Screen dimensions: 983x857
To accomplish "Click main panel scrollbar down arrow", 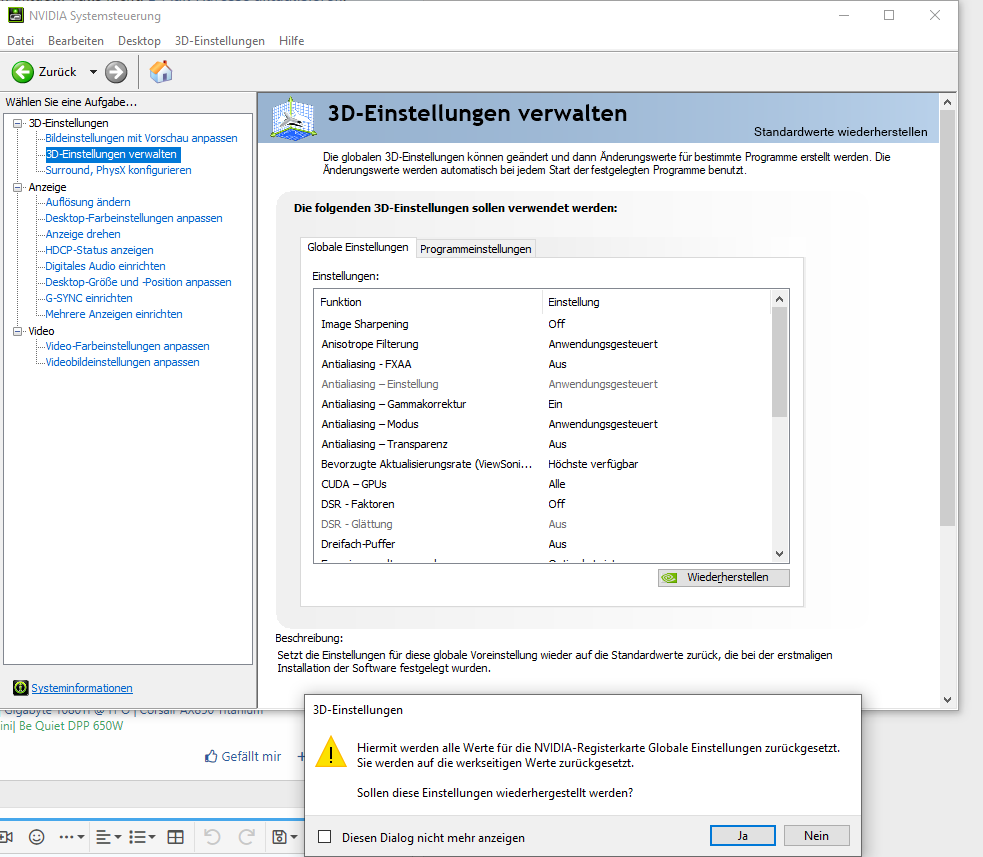I will click(947, 700).
